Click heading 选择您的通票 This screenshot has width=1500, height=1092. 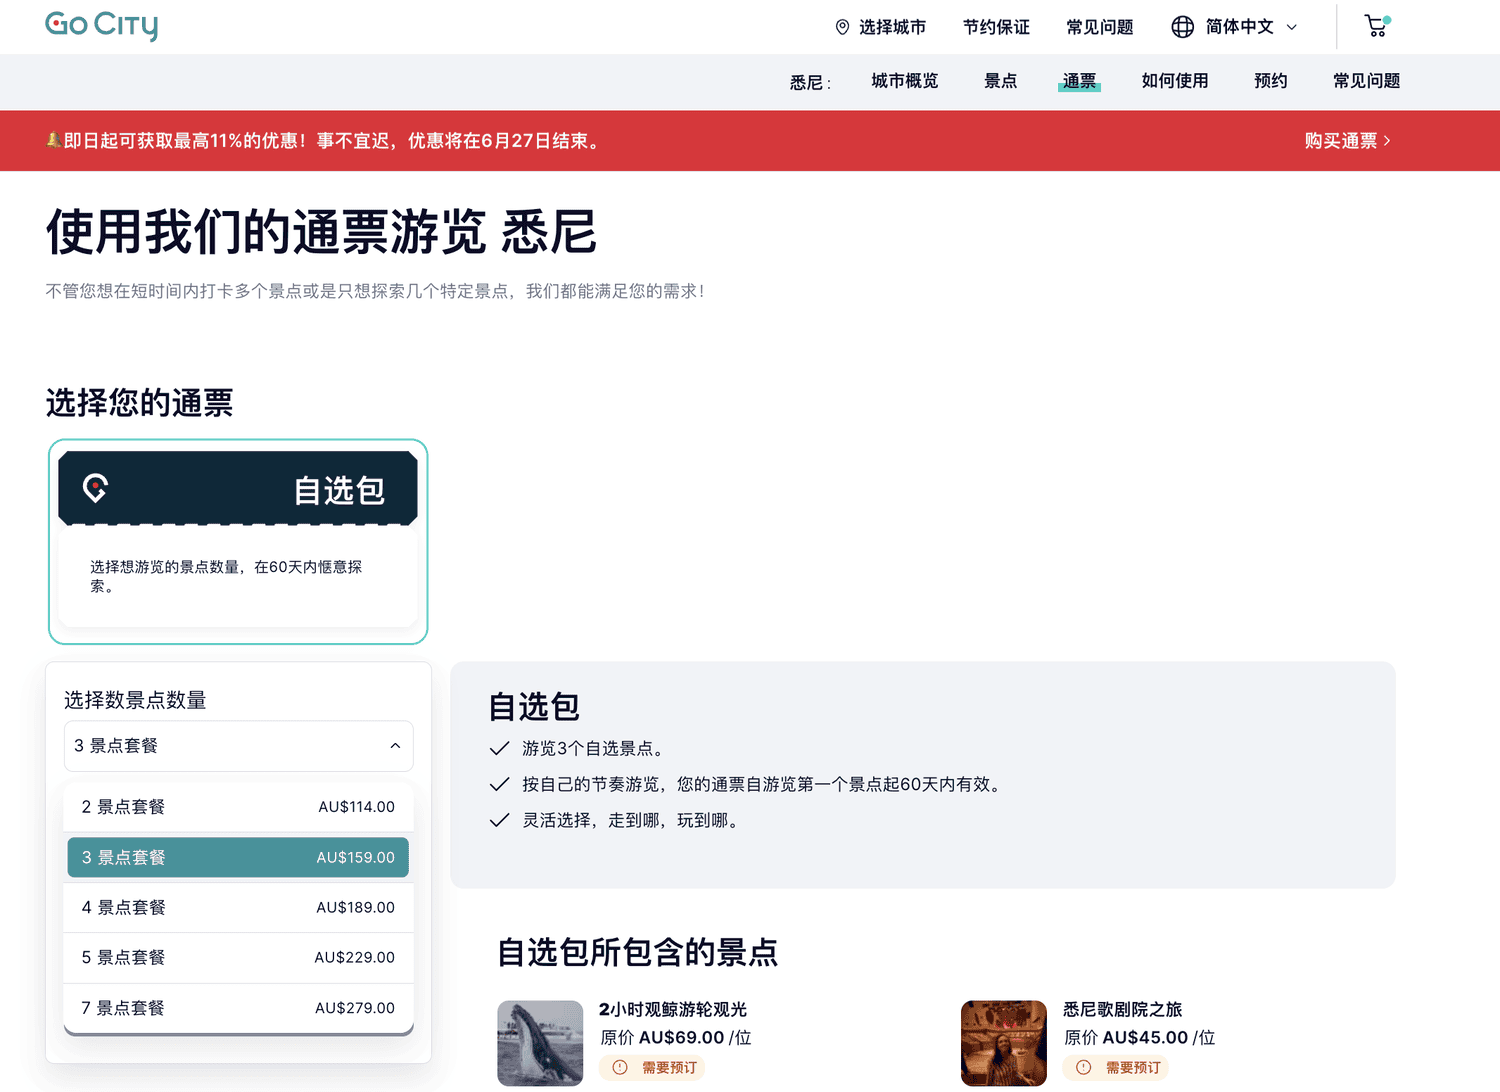click(x=139, y=403)
